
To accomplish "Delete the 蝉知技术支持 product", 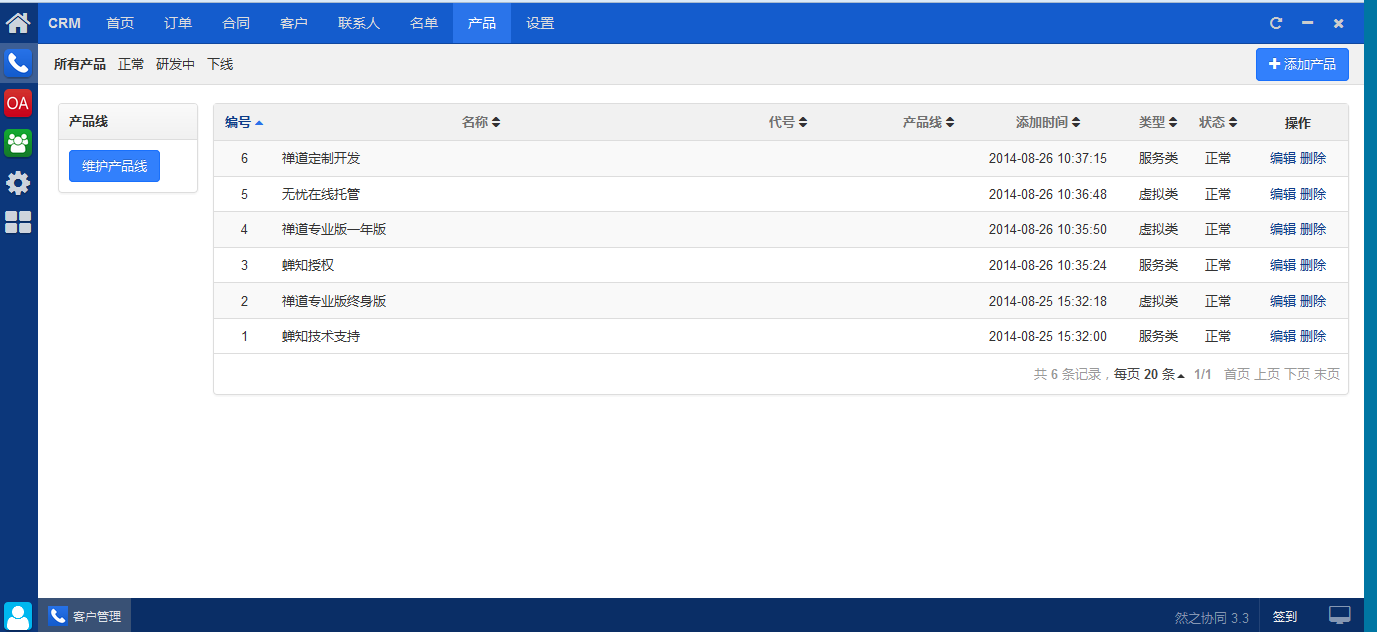I will [1313, 336].
